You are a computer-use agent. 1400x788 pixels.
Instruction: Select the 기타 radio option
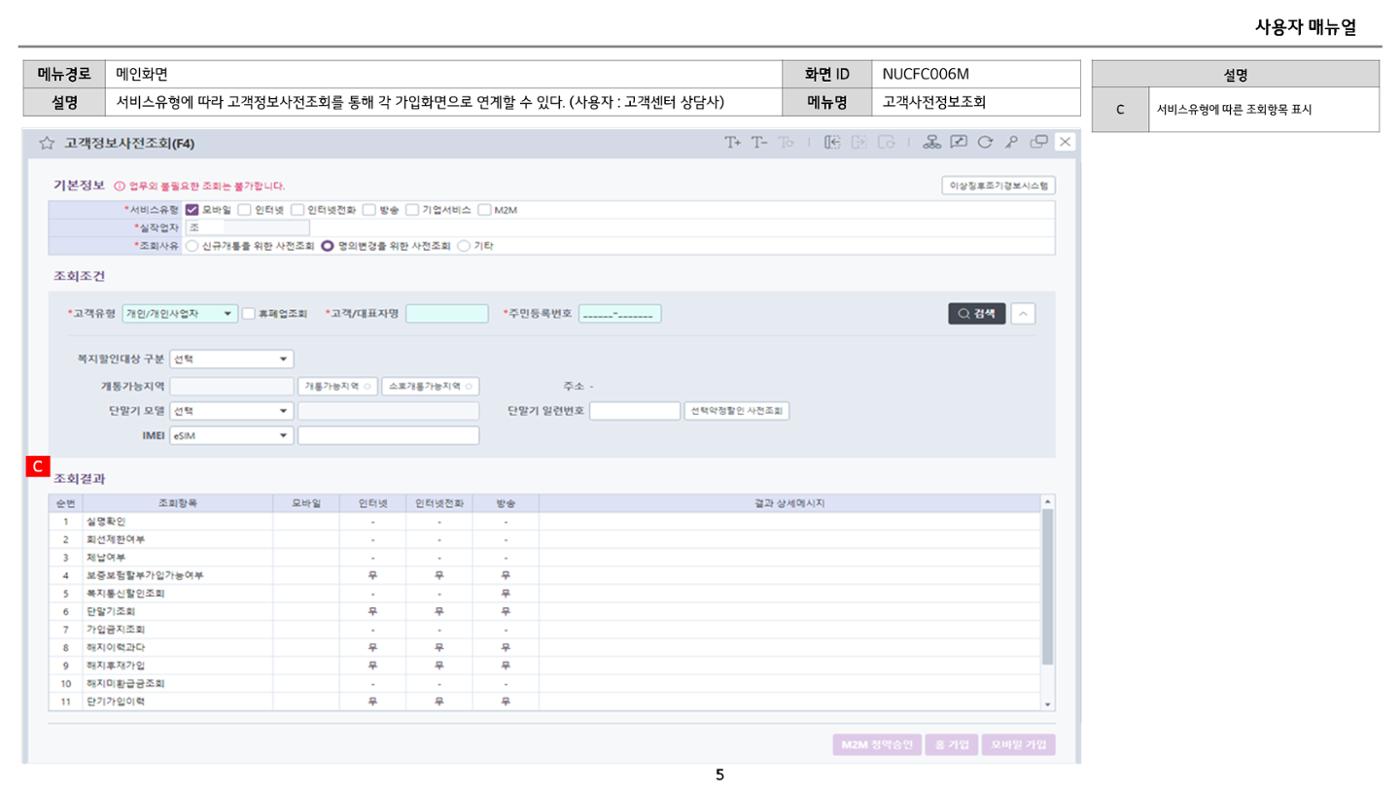[x=463, y=245]
